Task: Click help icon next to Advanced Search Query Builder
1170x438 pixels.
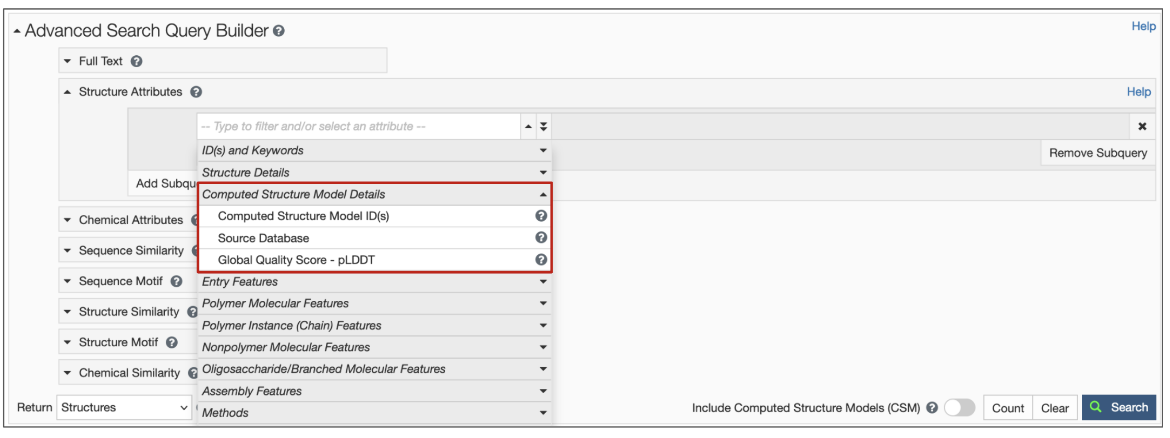Action: pyautogui.click(x=279, y=31)
